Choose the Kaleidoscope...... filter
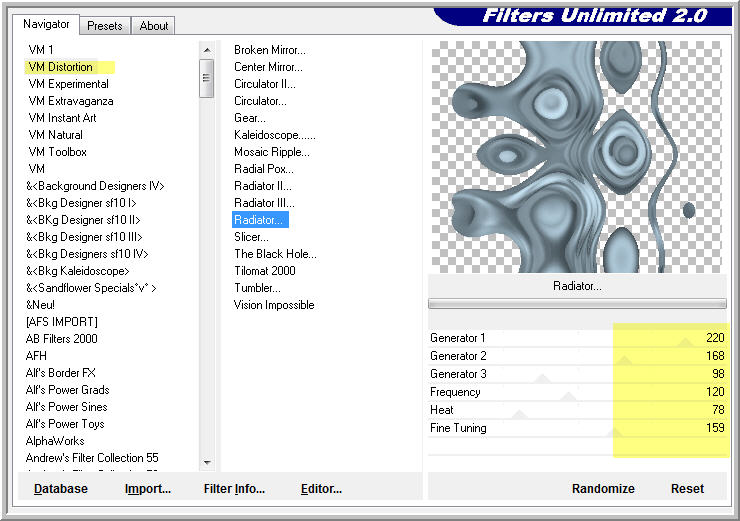The width and height of the screenshot is (740, 521). (x=275, y=134)
